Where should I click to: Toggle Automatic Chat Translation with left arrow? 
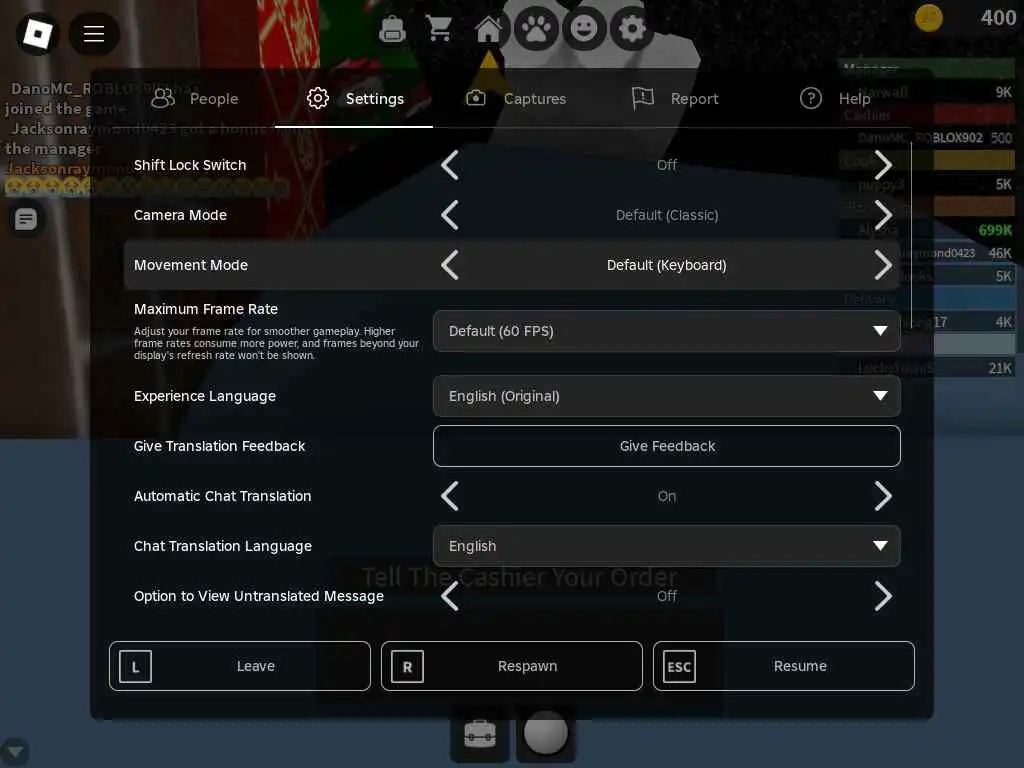[450, 496]
